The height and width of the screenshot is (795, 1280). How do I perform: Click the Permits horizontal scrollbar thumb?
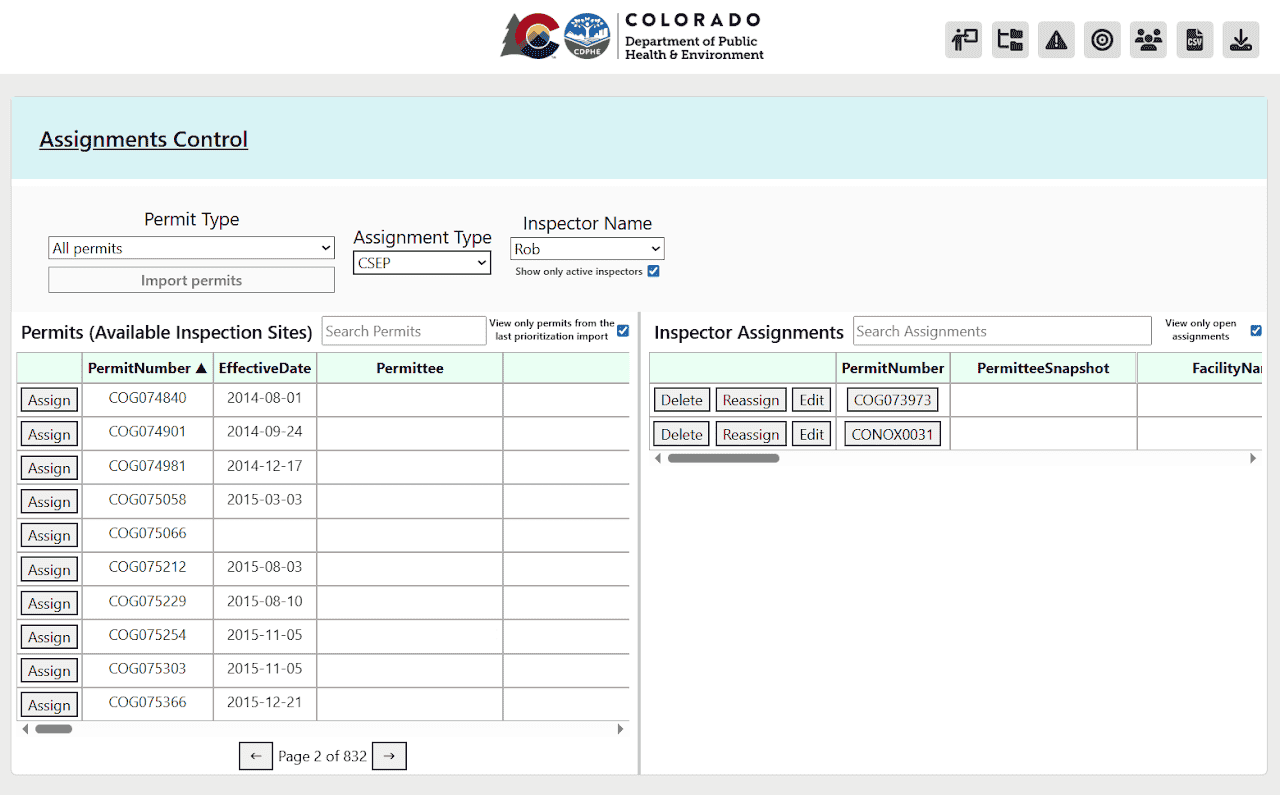click(x=54, y=729)
